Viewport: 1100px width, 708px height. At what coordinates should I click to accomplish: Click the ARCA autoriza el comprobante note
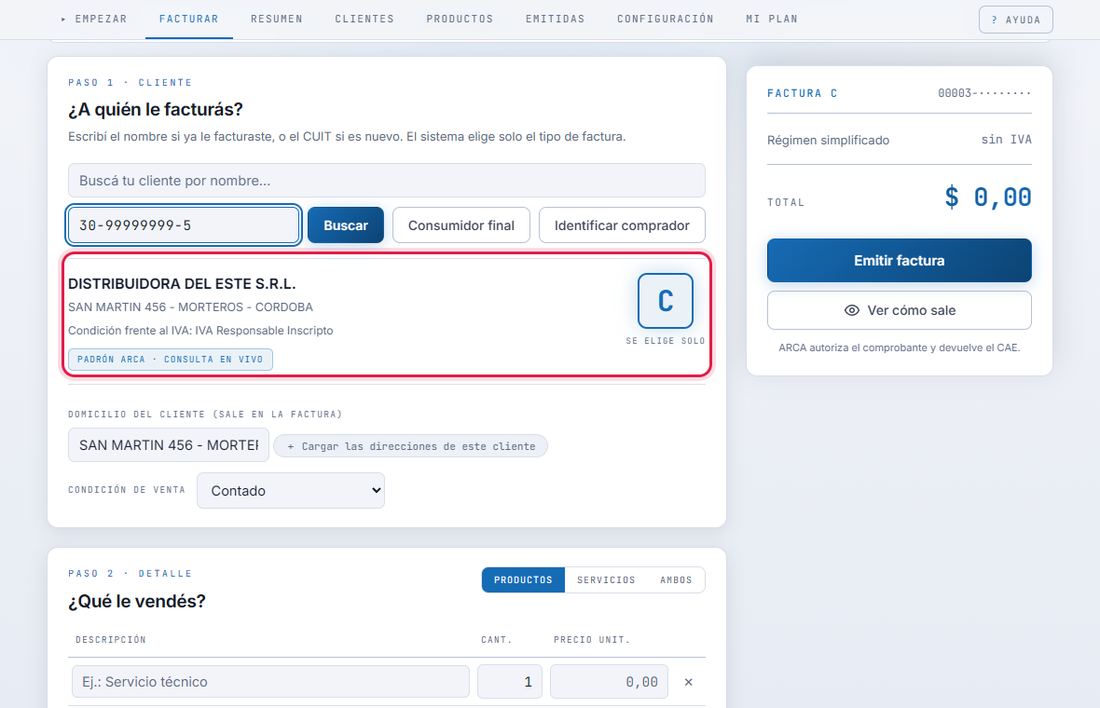(x=899, y=347)
